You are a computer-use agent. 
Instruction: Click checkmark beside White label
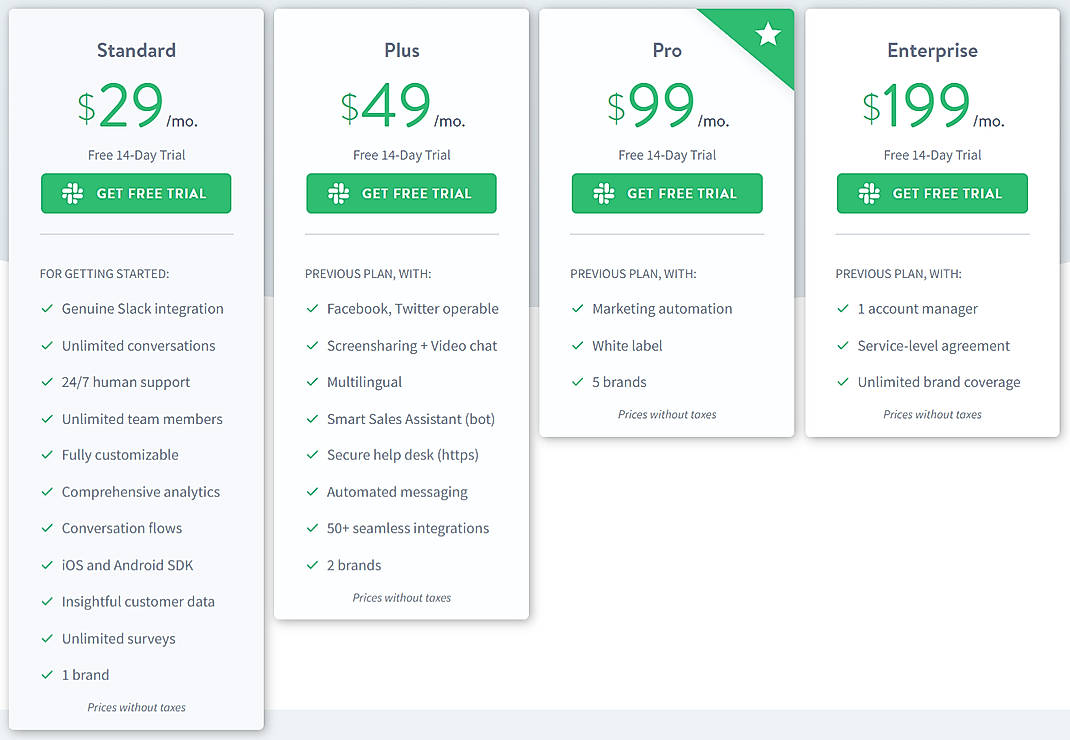578,345
